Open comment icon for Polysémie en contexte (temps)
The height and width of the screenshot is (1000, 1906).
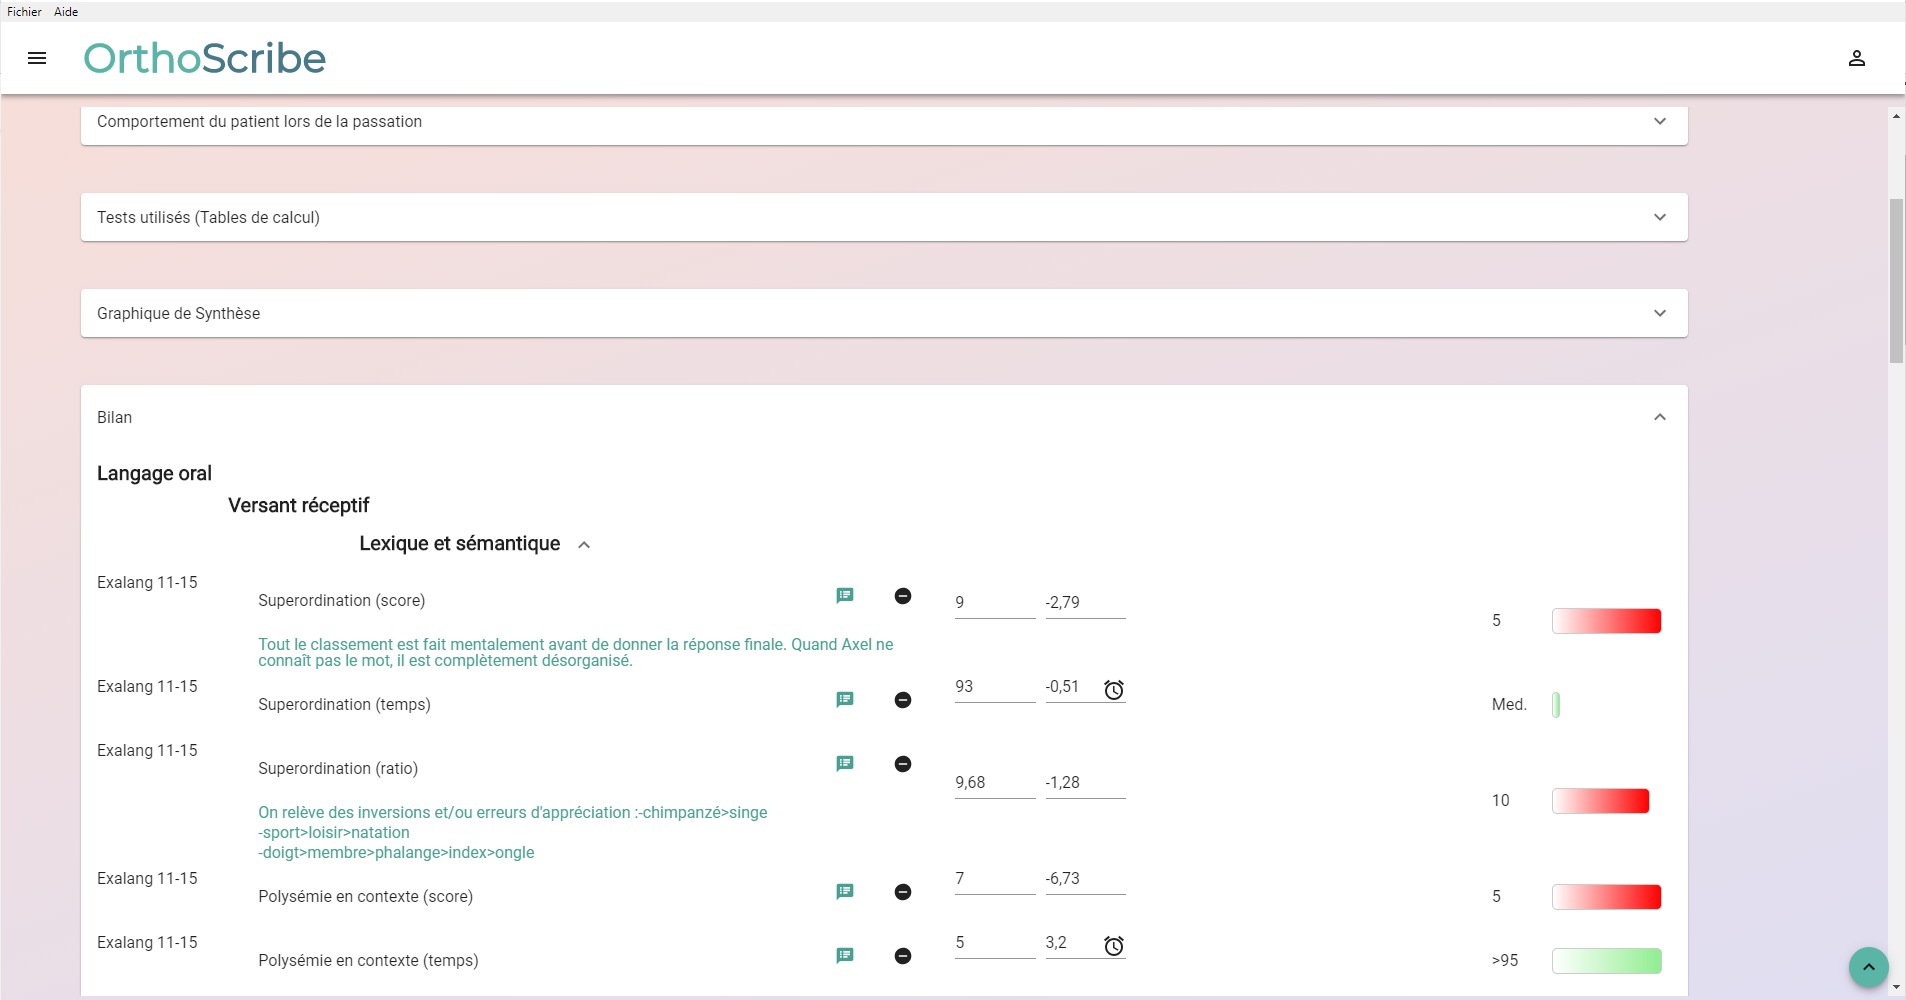point(845,956)
